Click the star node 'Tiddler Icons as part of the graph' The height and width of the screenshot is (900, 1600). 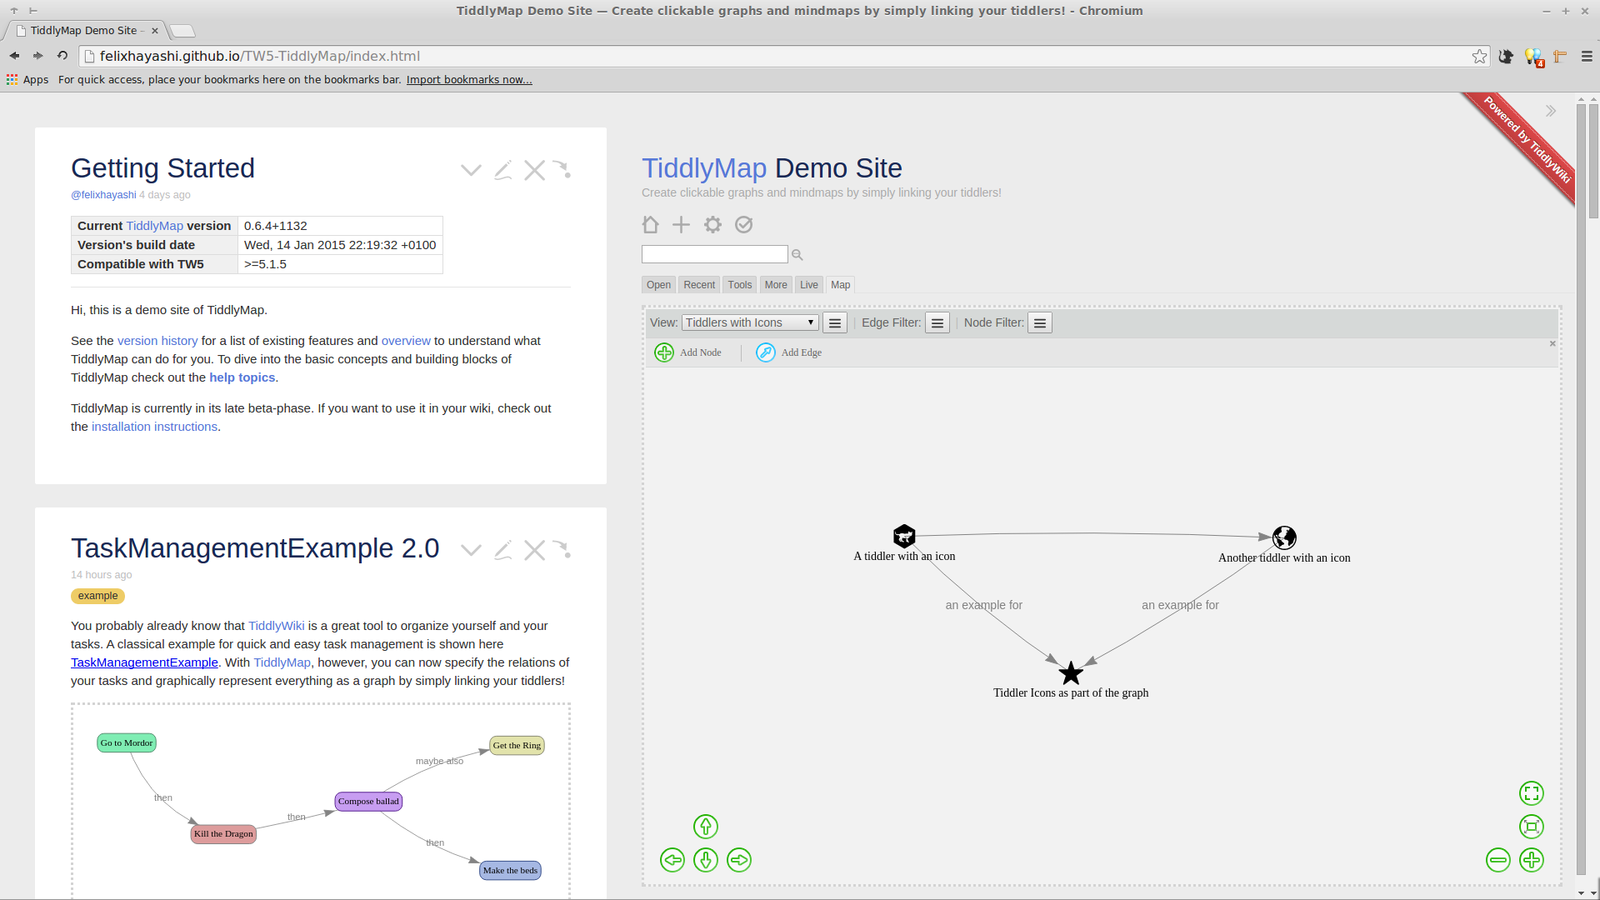pos(1071,673)
